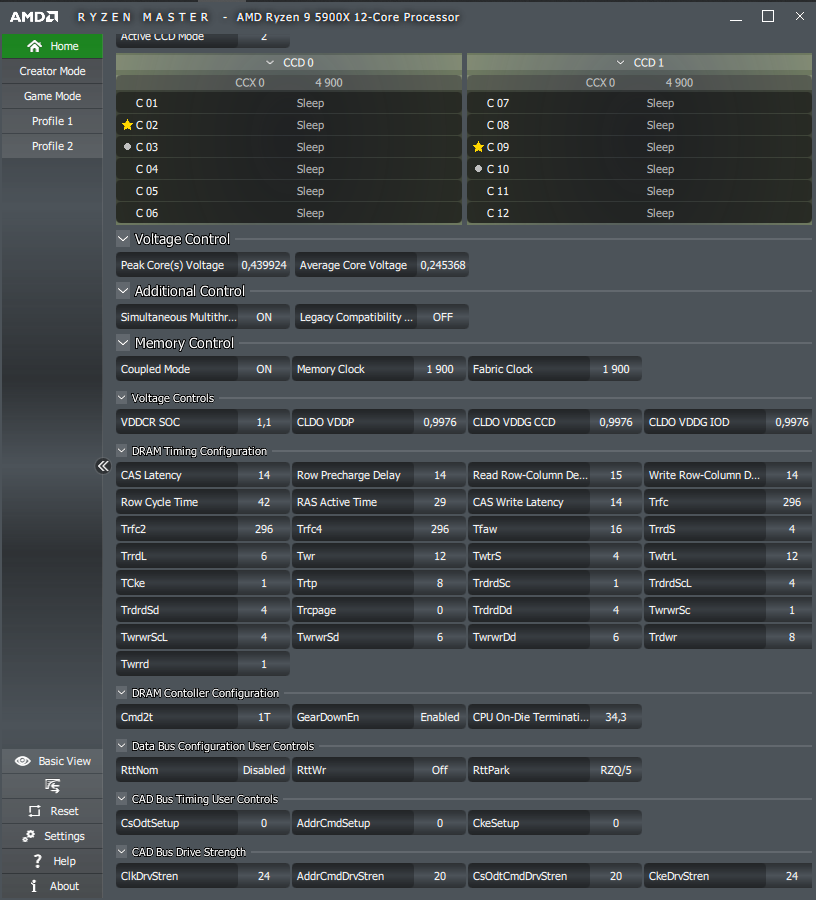816x900 pixels.
Task: Click GearDownEn Enabled value
Action: coord(440,717)
